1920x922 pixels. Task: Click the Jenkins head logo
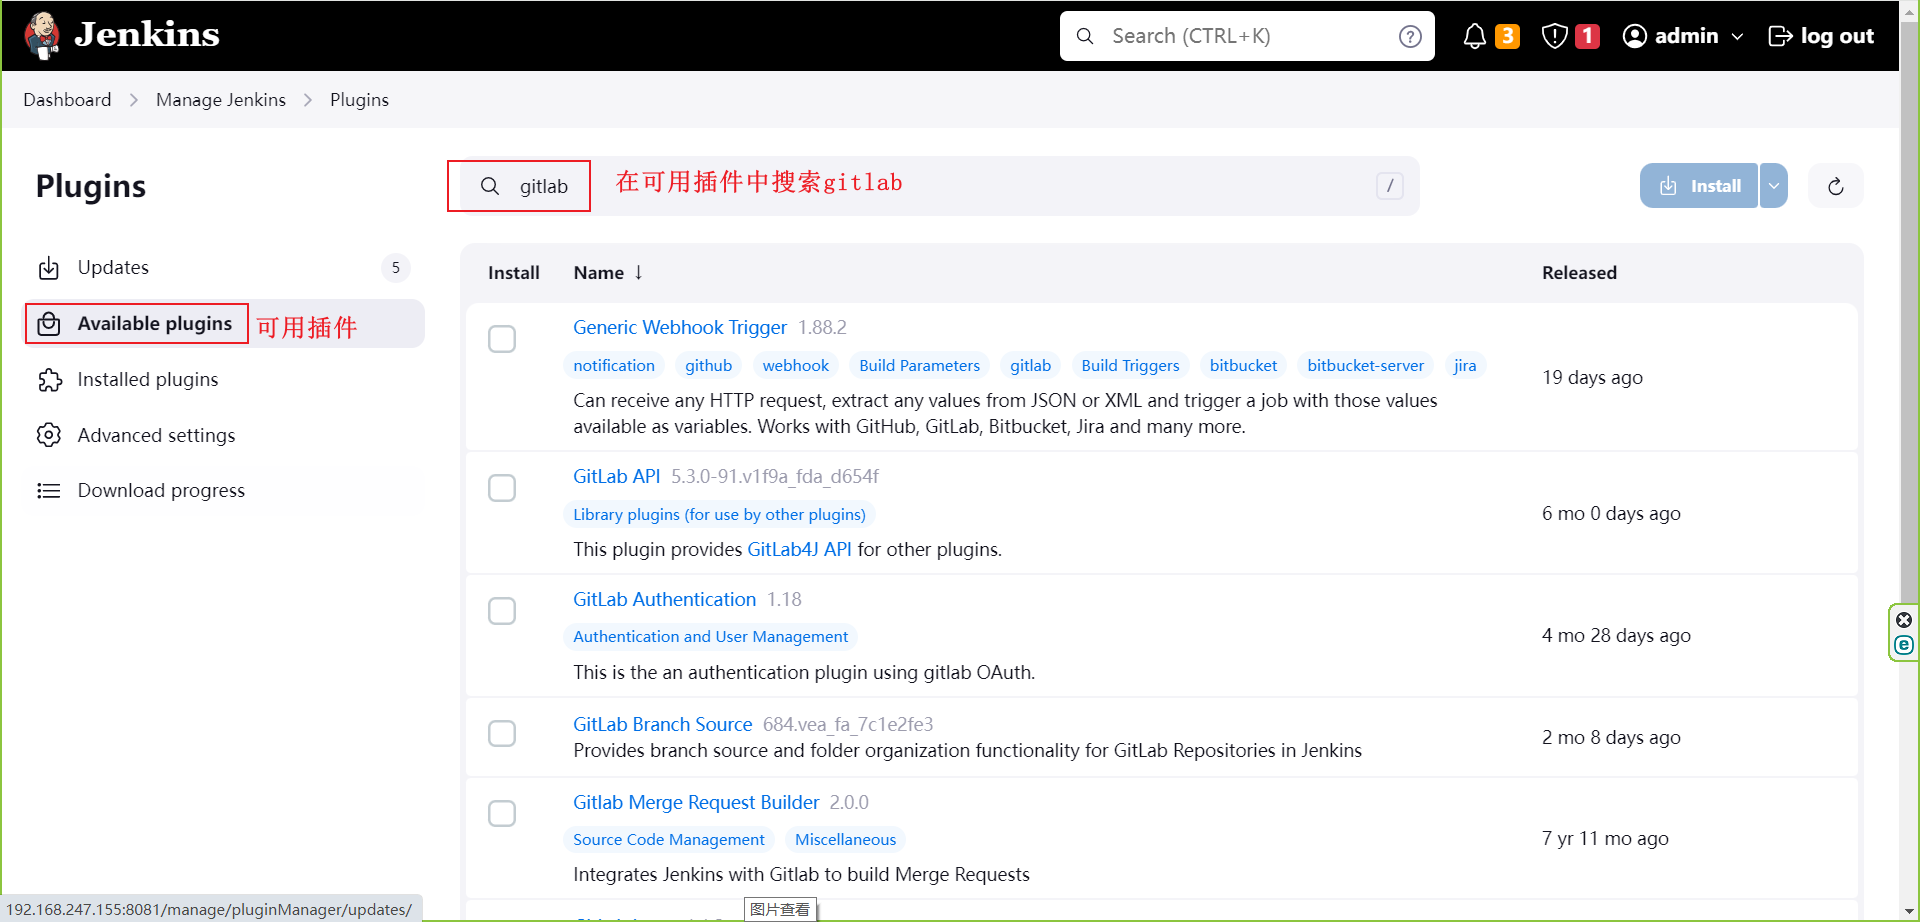point(42,35)
